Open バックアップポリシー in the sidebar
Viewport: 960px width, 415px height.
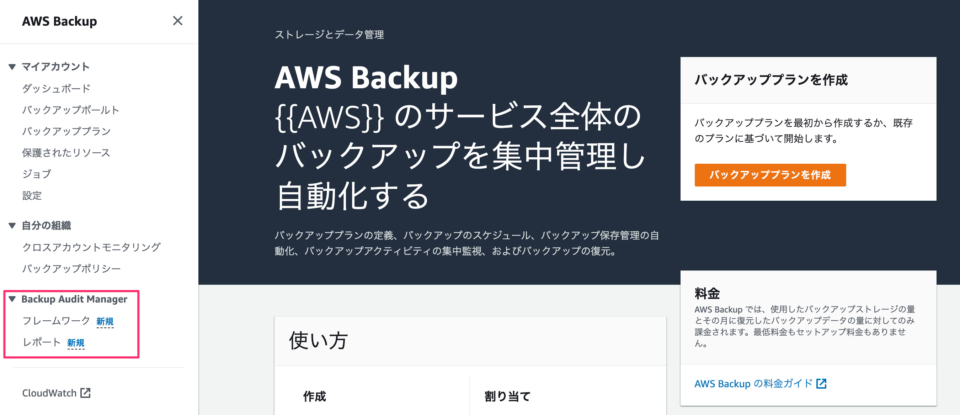pyautogui.click(x=72, y=269)
